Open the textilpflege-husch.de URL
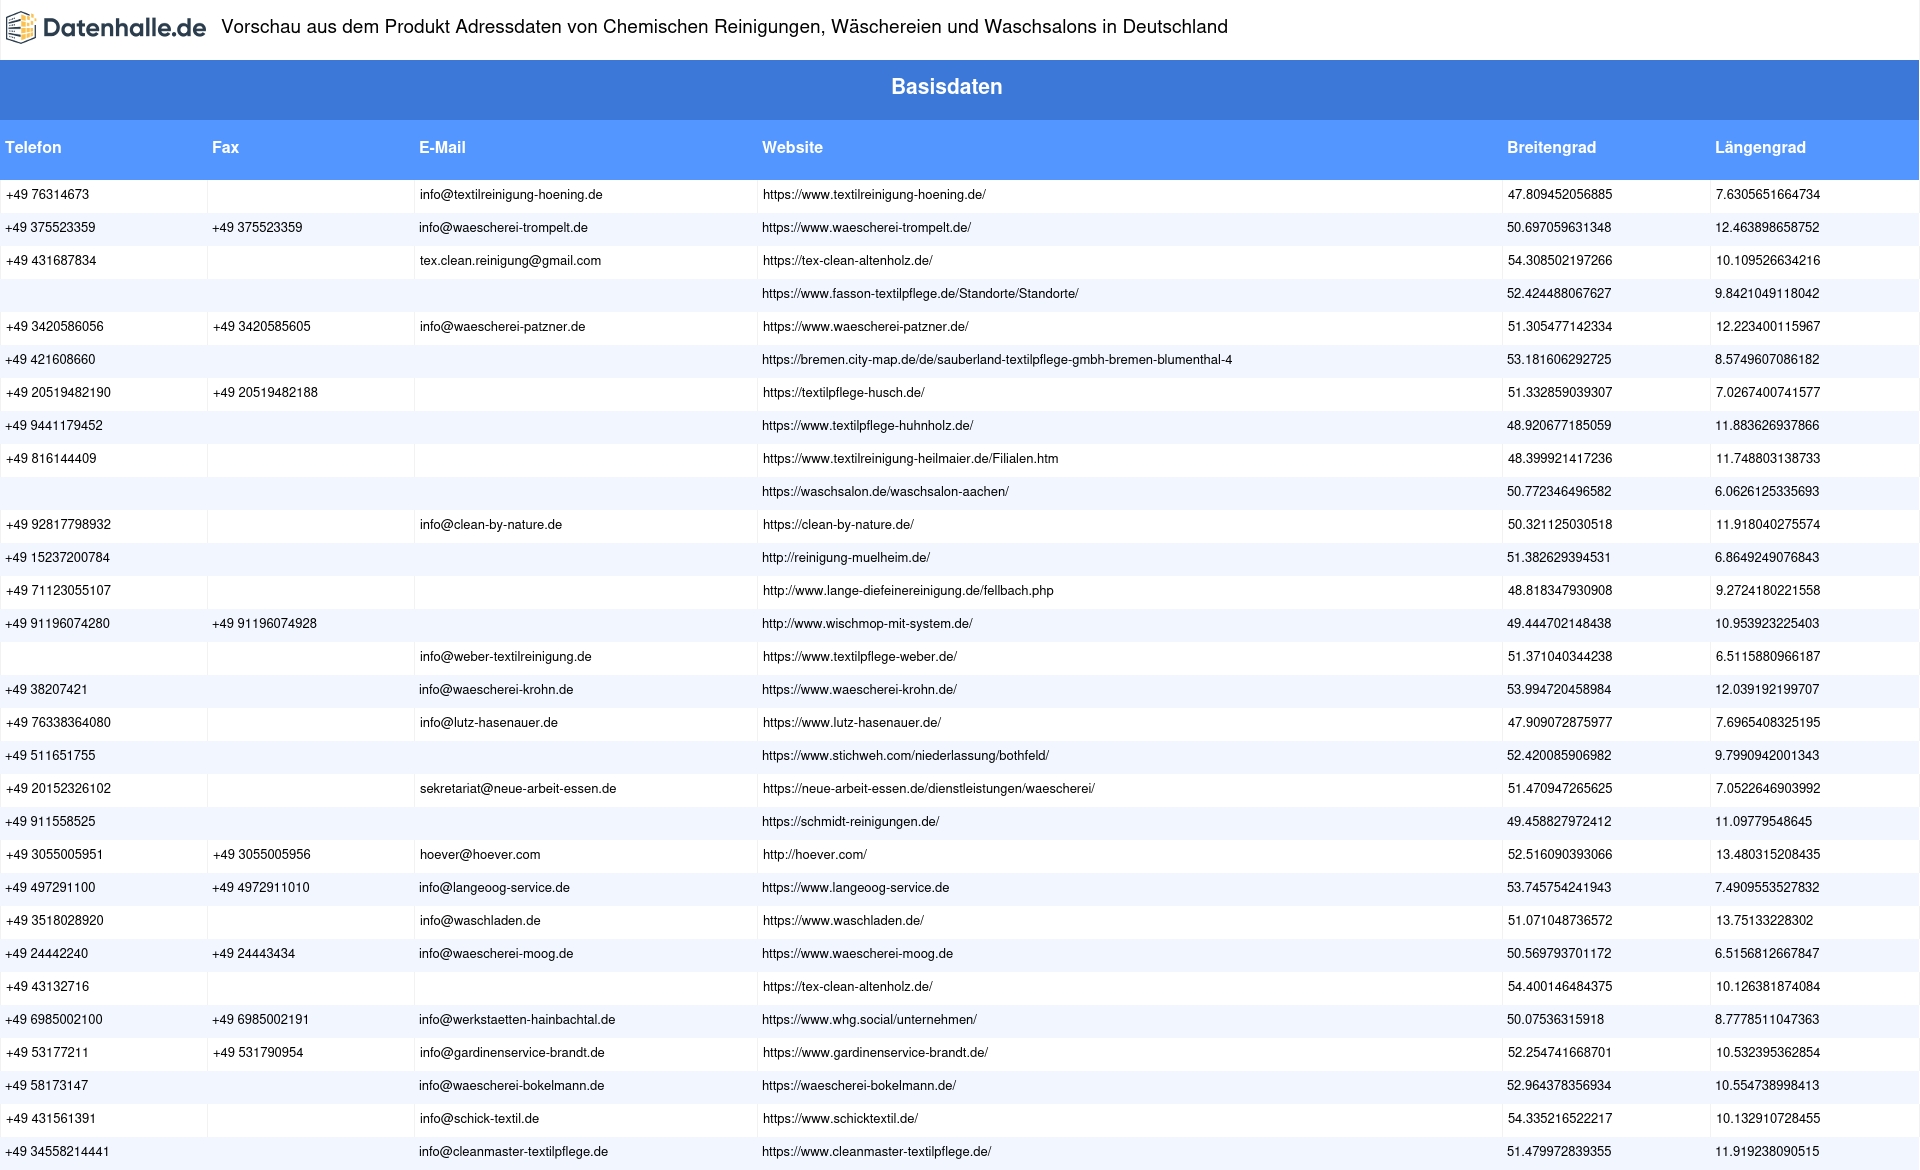Image resolution: width=1920 pixels, height=1170 pixels. [x=843, y=393]
